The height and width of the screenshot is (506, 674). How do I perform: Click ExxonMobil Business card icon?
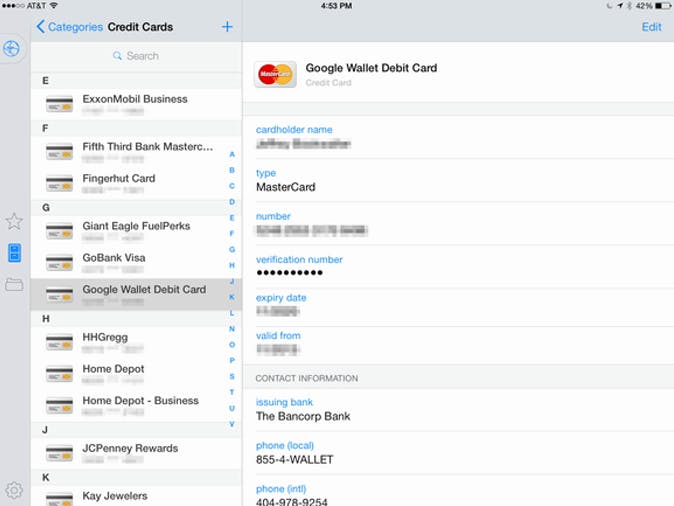(59, 104)
